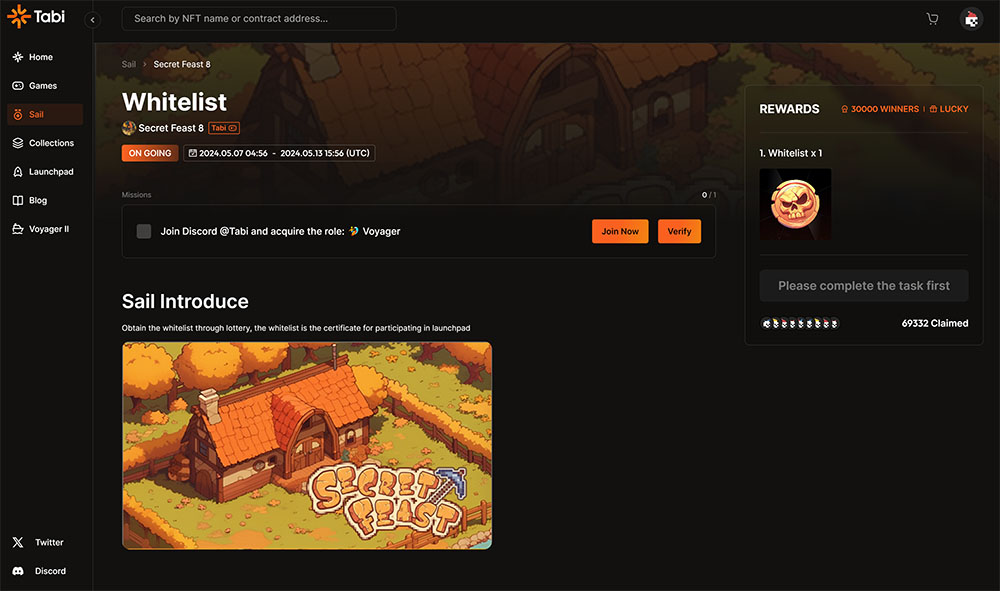
Task: Click the Verify button
Action: click(x=679, y=231)
